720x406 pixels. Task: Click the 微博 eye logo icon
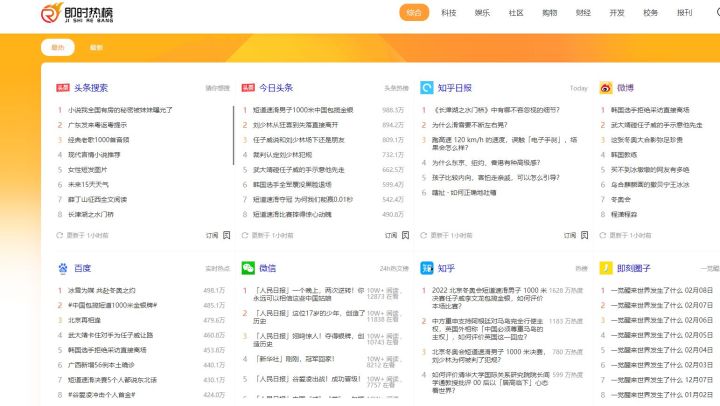tap(606, 88)
